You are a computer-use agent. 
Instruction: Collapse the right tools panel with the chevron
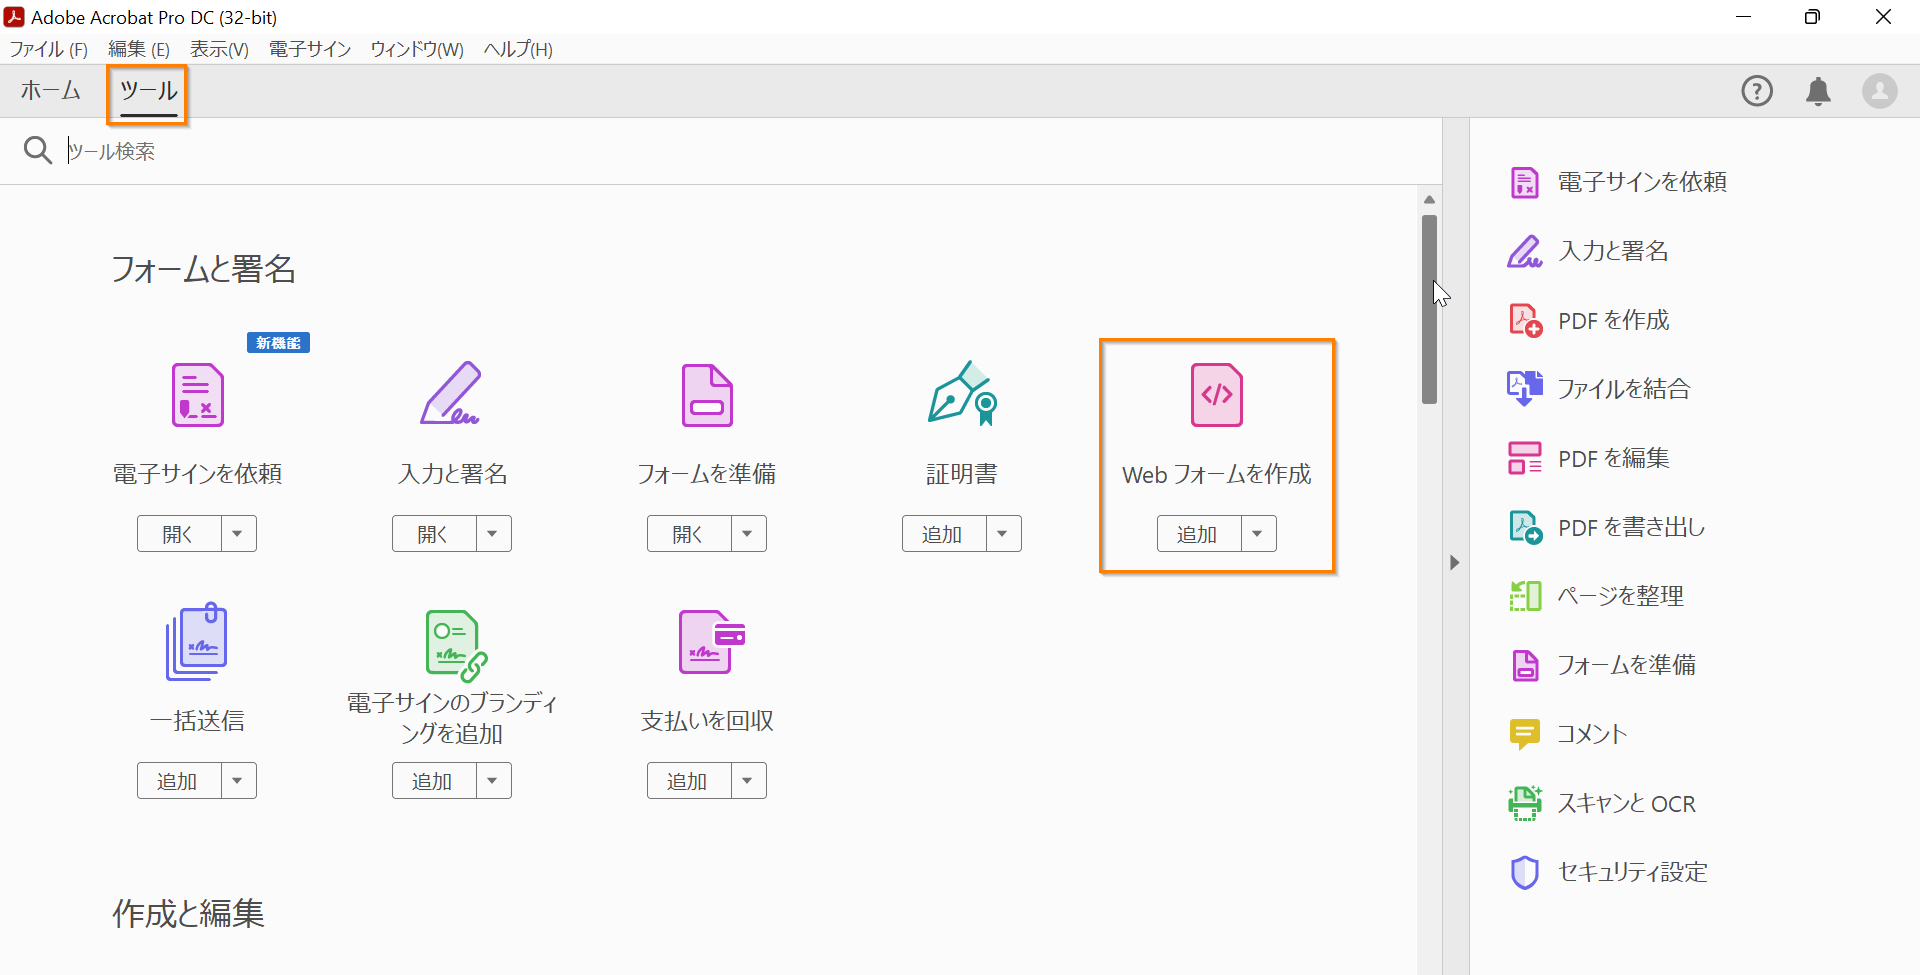tap(1455, 562)
